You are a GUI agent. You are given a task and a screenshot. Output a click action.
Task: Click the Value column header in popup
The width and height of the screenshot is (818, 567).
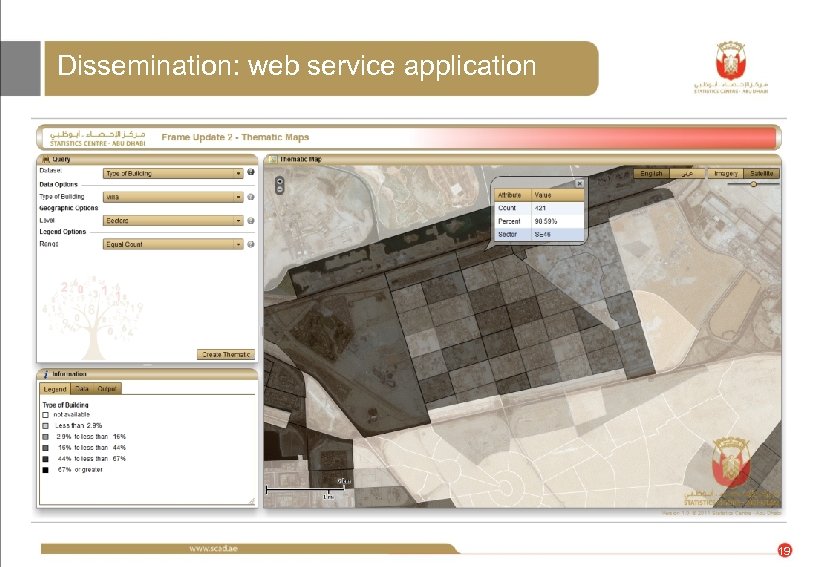(x=558, y=195)
